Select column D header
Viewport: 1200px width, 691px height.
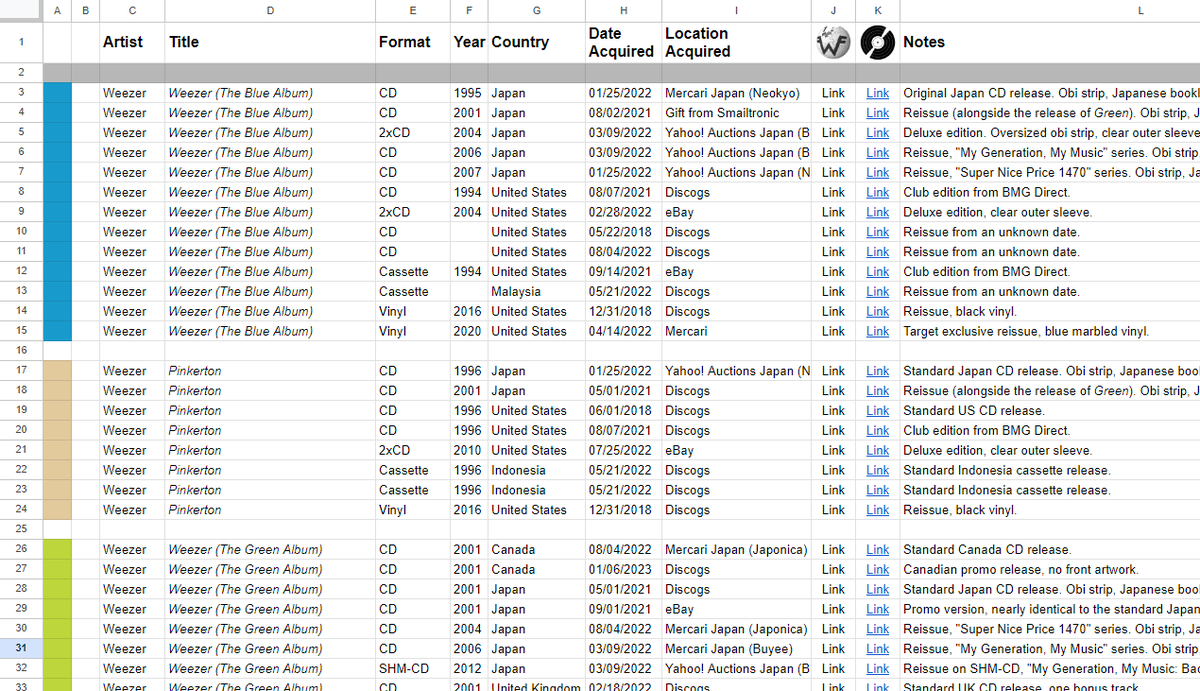click(270, 10)
